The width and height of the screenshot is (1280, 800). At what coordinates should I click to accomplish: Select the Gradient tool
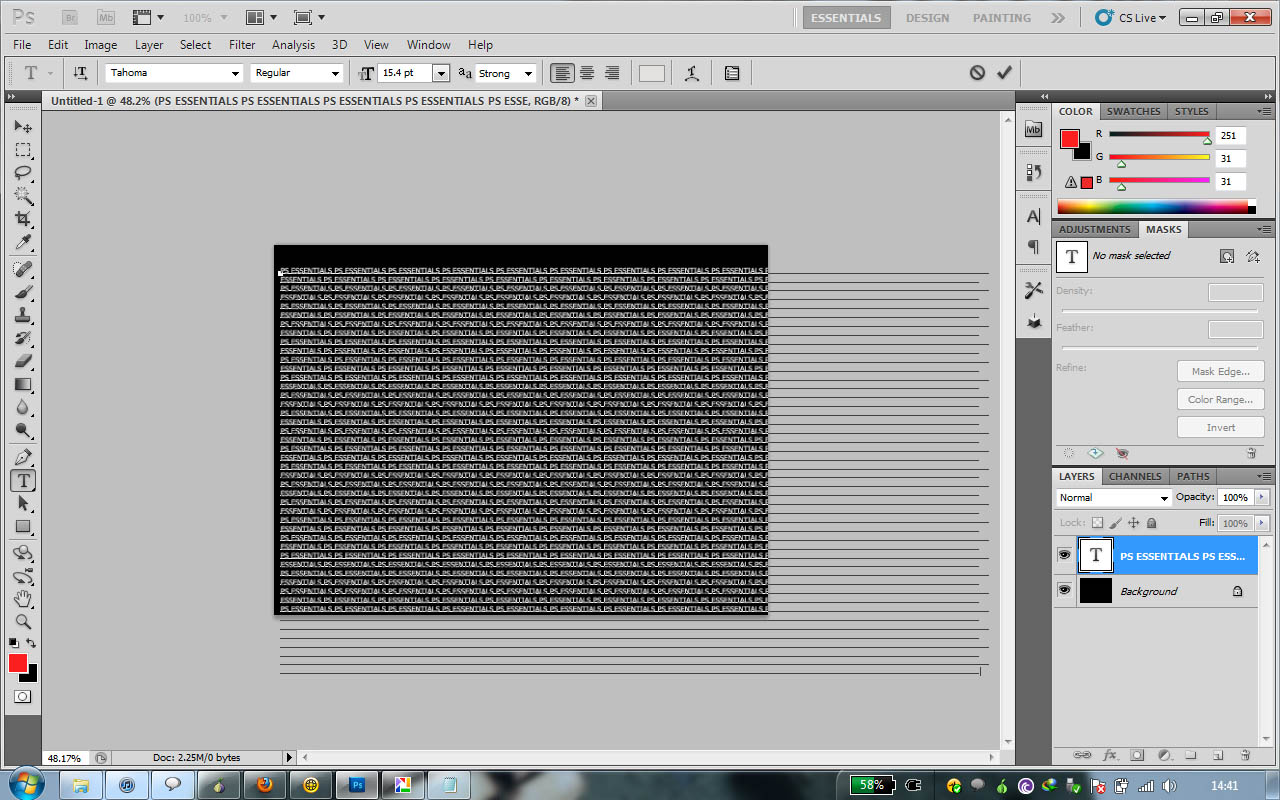coord(24,384)
